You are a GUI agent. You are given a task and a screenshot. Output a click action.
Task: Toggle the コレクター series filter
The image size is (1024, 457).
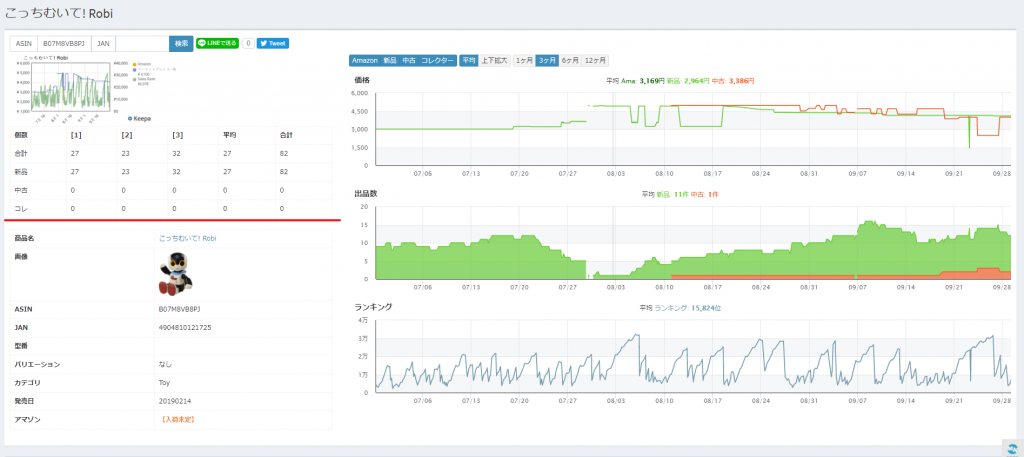[437, 61]
